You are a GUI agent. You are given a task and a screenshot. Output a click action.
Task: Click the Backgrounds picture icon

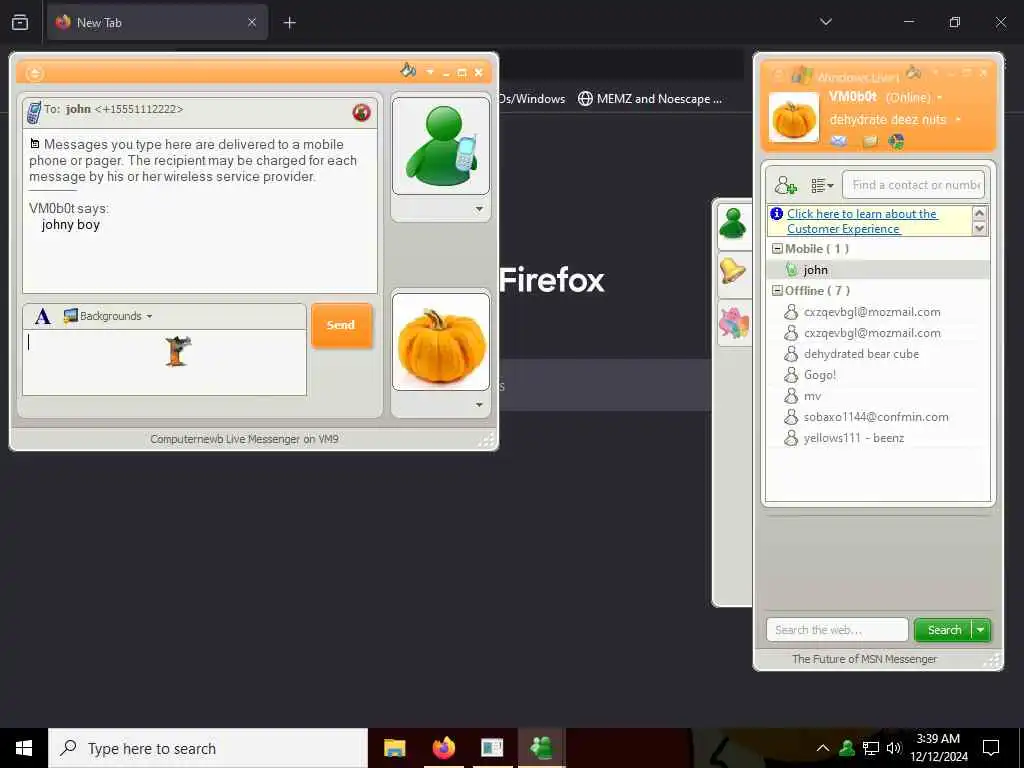pyautogui.click(x=70, y=316)
